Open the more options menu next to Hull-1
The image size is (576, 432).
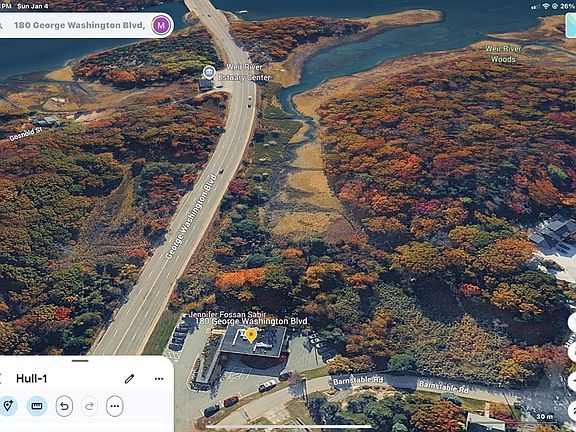pos(159,379)
